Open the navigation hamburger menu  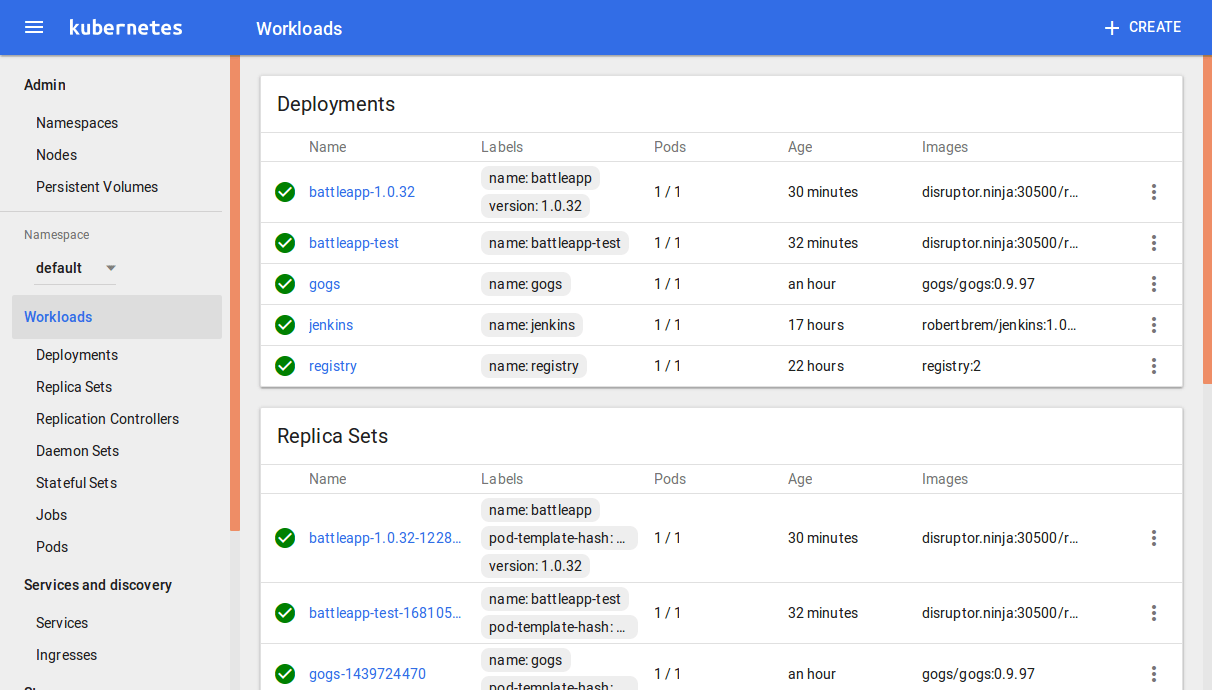coord(34,27)
